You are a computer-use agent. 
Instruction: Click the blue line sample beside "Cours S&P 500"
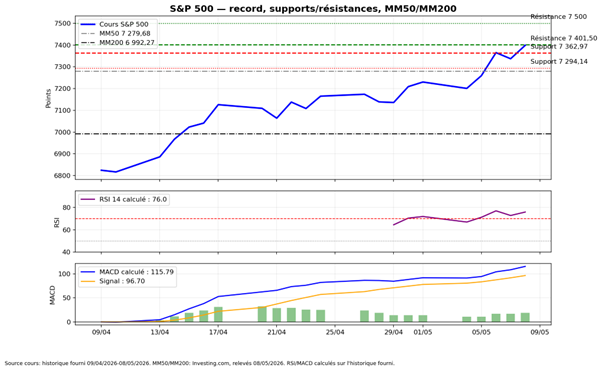88,24
